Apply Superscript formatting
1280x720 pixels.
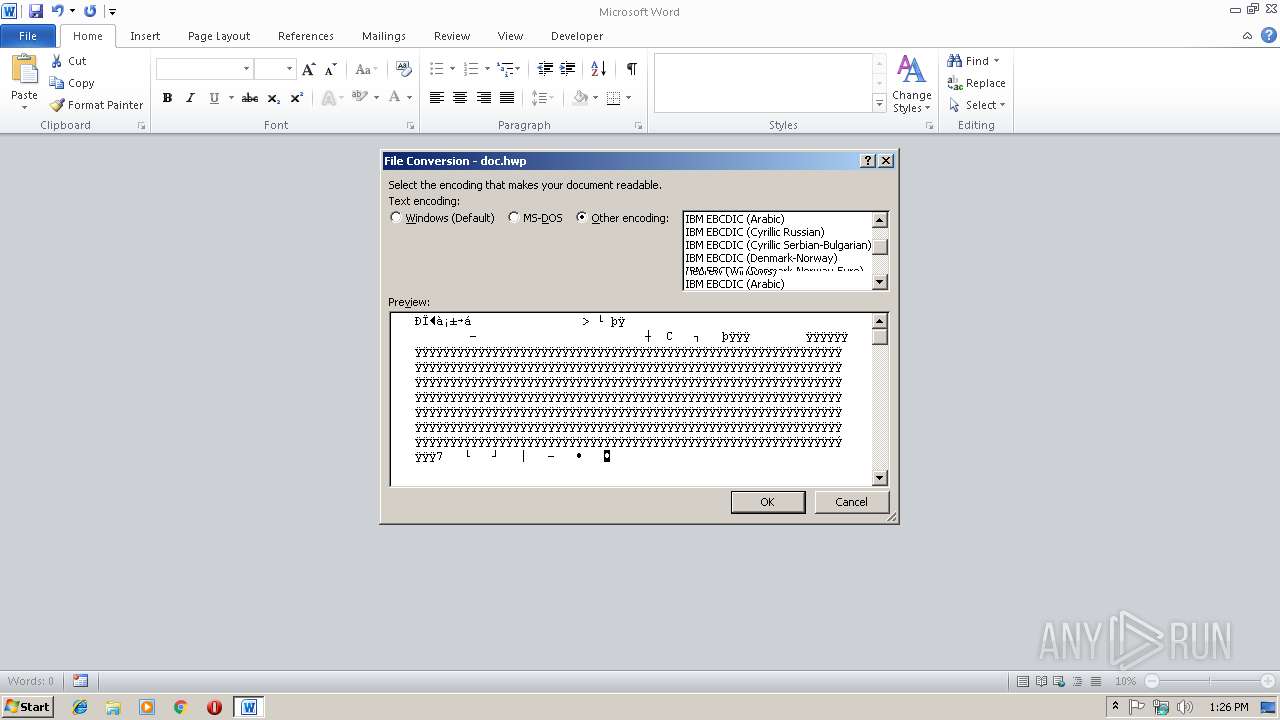[x=297, y=97]
